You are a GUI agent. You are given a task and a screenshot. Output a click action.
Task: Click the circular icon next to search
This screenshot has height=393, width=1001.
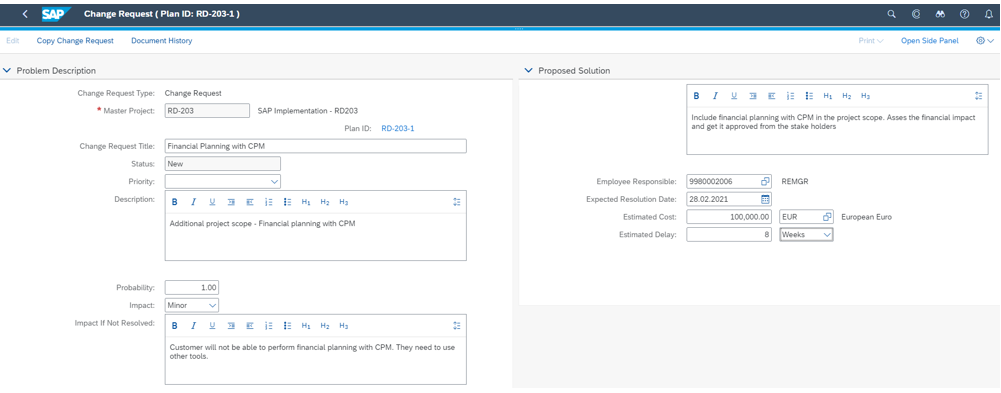click(x=916, y=13)
